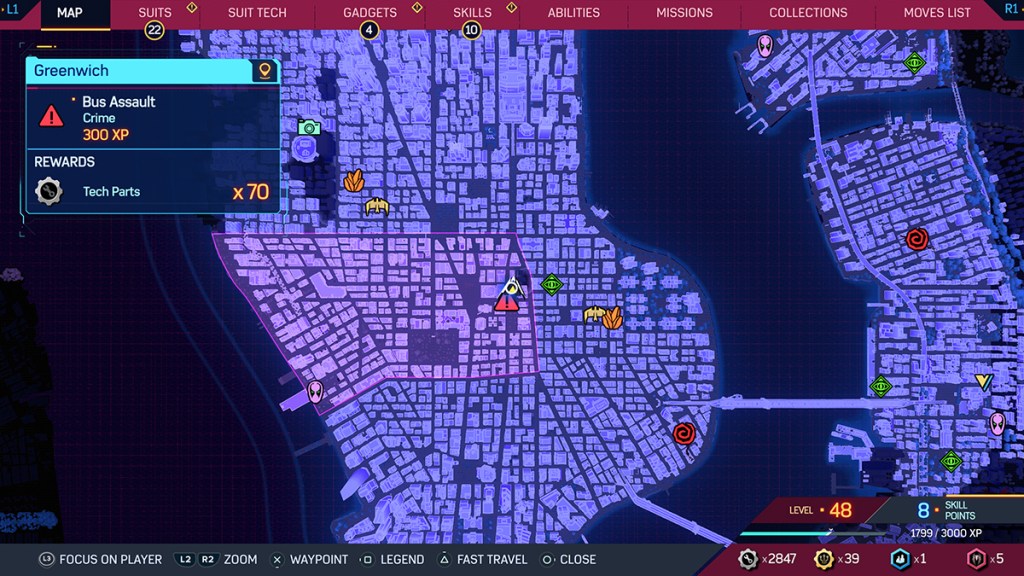This screenshot has width=1024, height=576.
Task: Click the "Crime" label under Bus Assault
Action: pyautogui.click(x=99, y=118)
